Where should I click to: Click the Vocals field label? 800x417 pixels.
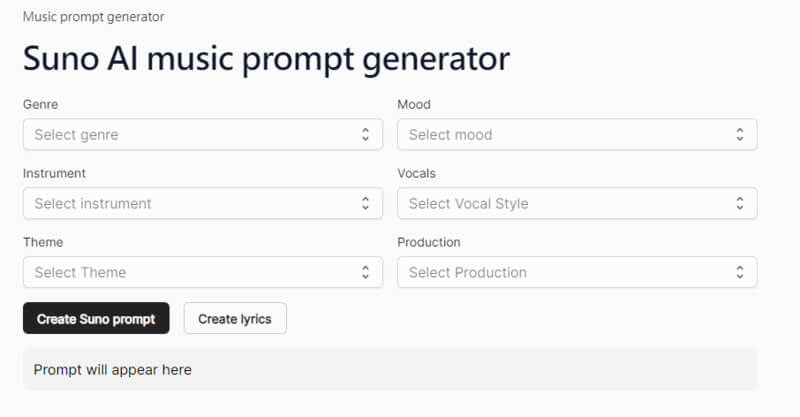(x=416, y=173)
